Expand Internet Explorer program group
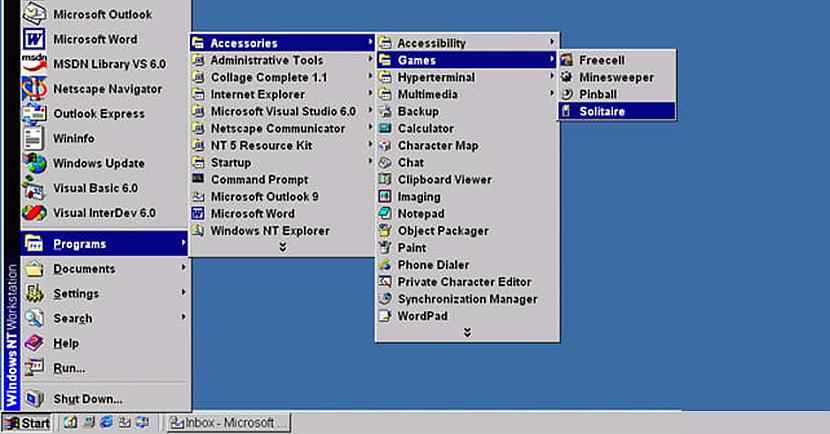 click(282, 95)
